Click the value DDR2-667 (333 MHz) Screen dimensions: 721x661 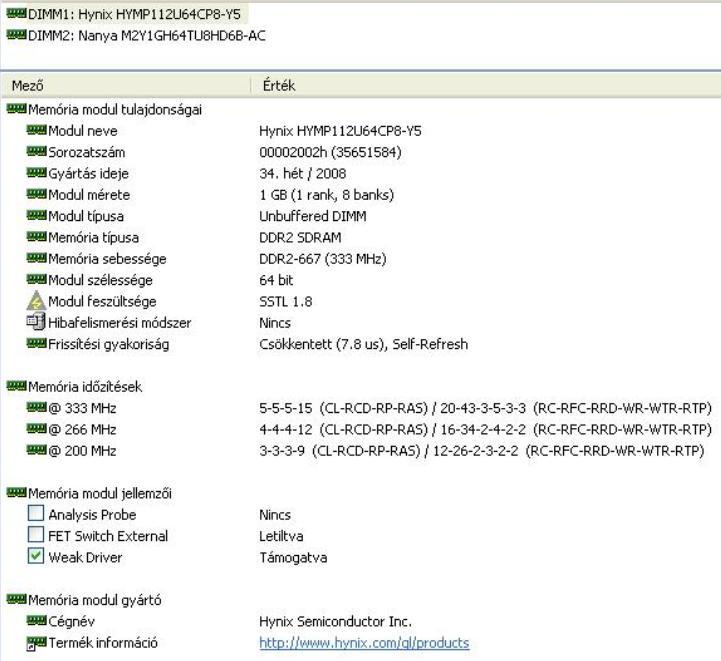coord(323,259)
